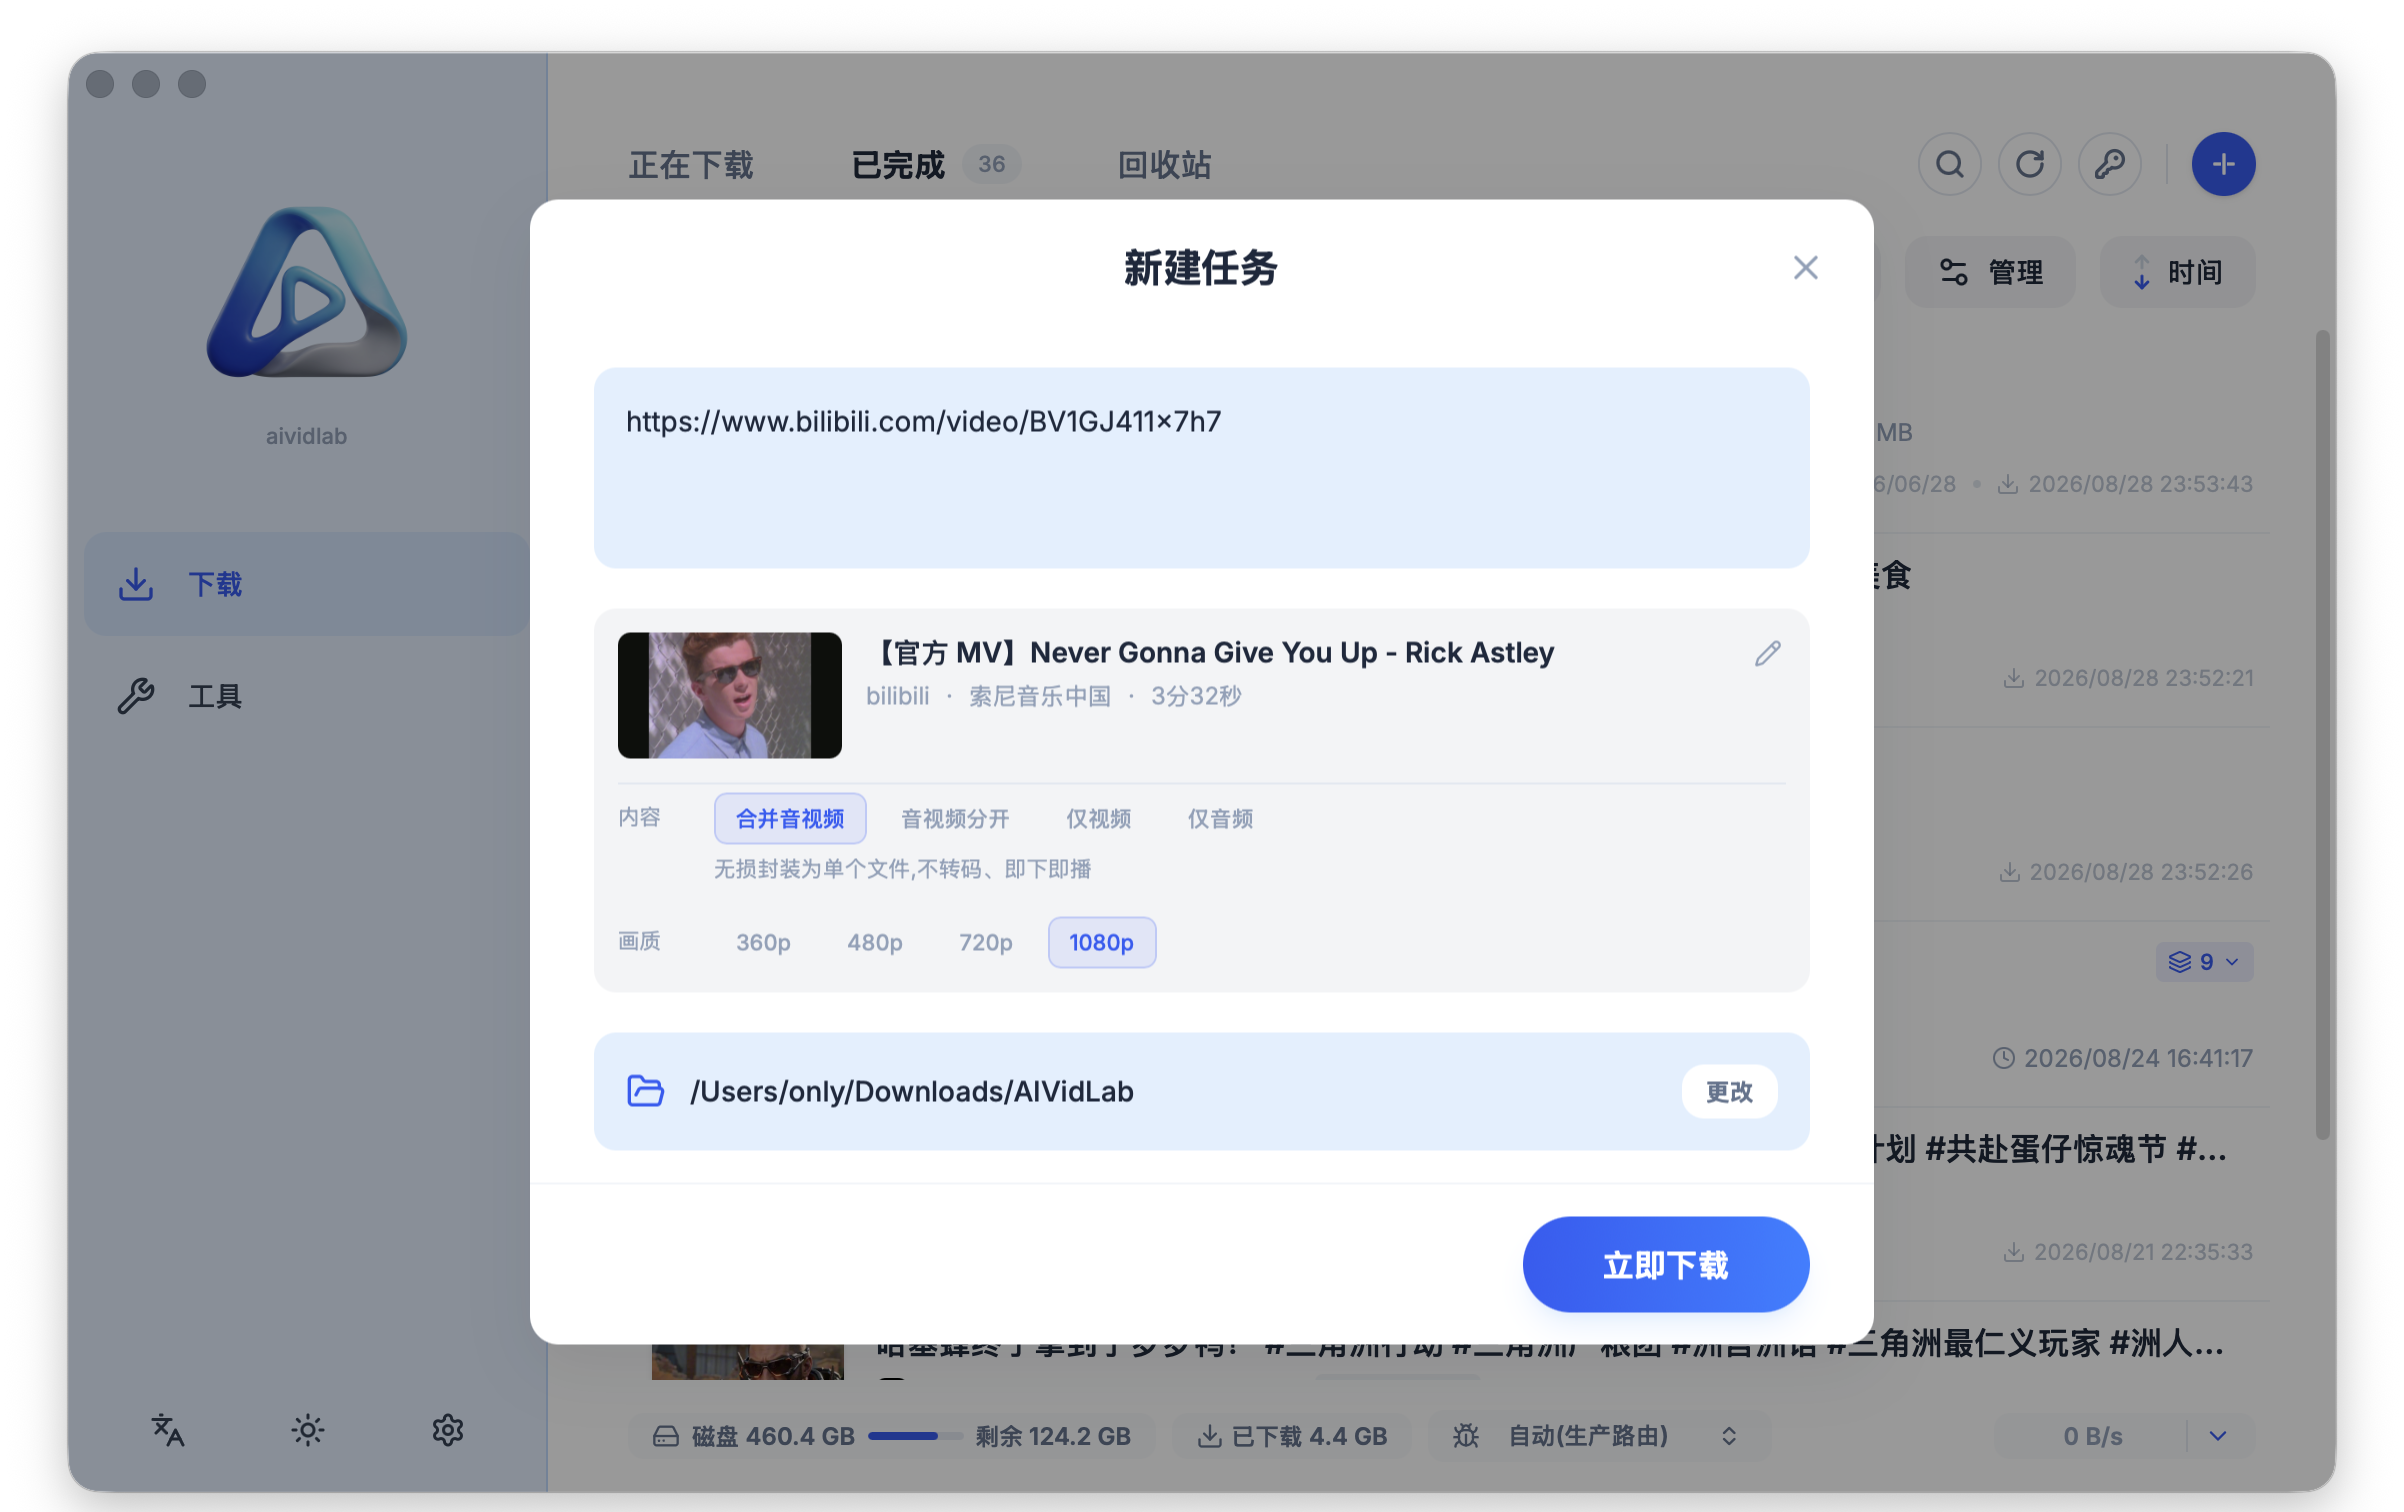Click the list scrollbar on the right
The height and width of the screenshot is (1512, 2404).
tap(2322, 735)
